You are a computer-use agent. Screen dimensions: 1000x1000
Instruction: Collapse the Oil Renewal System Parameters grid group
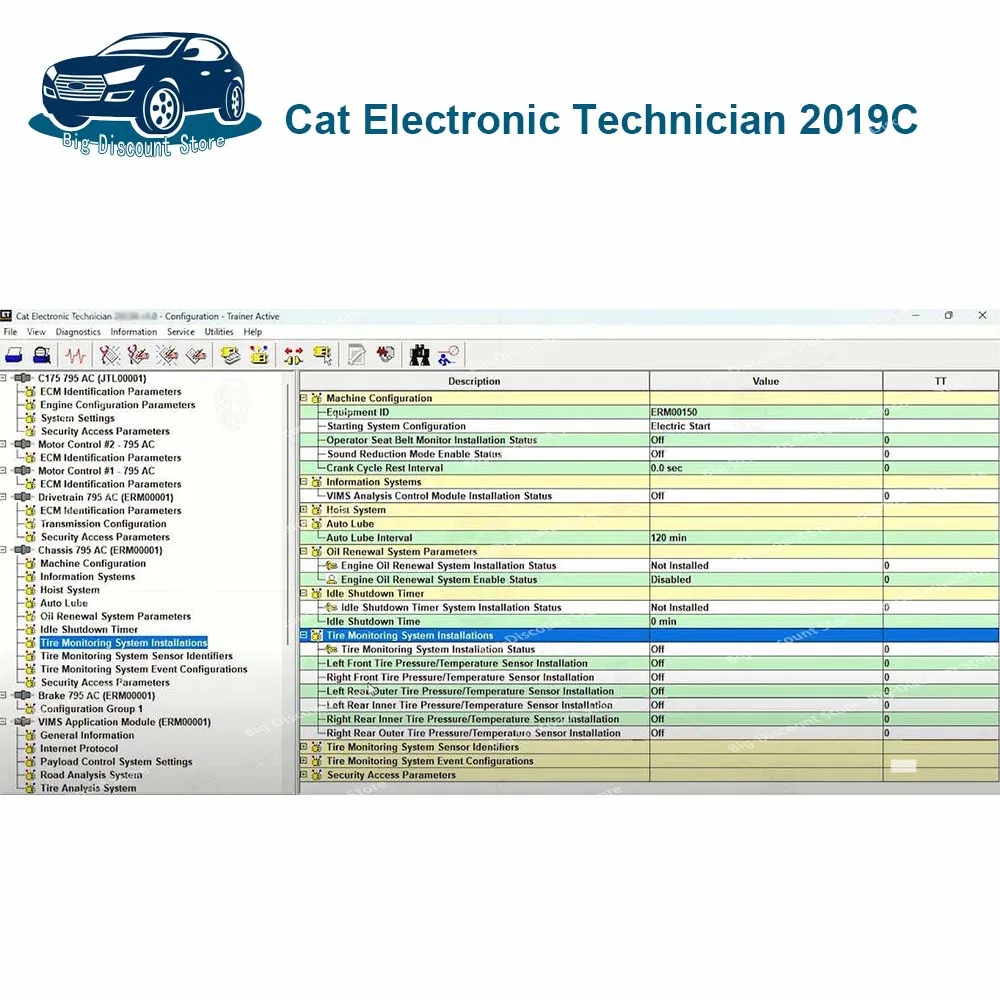pos(304,552)
